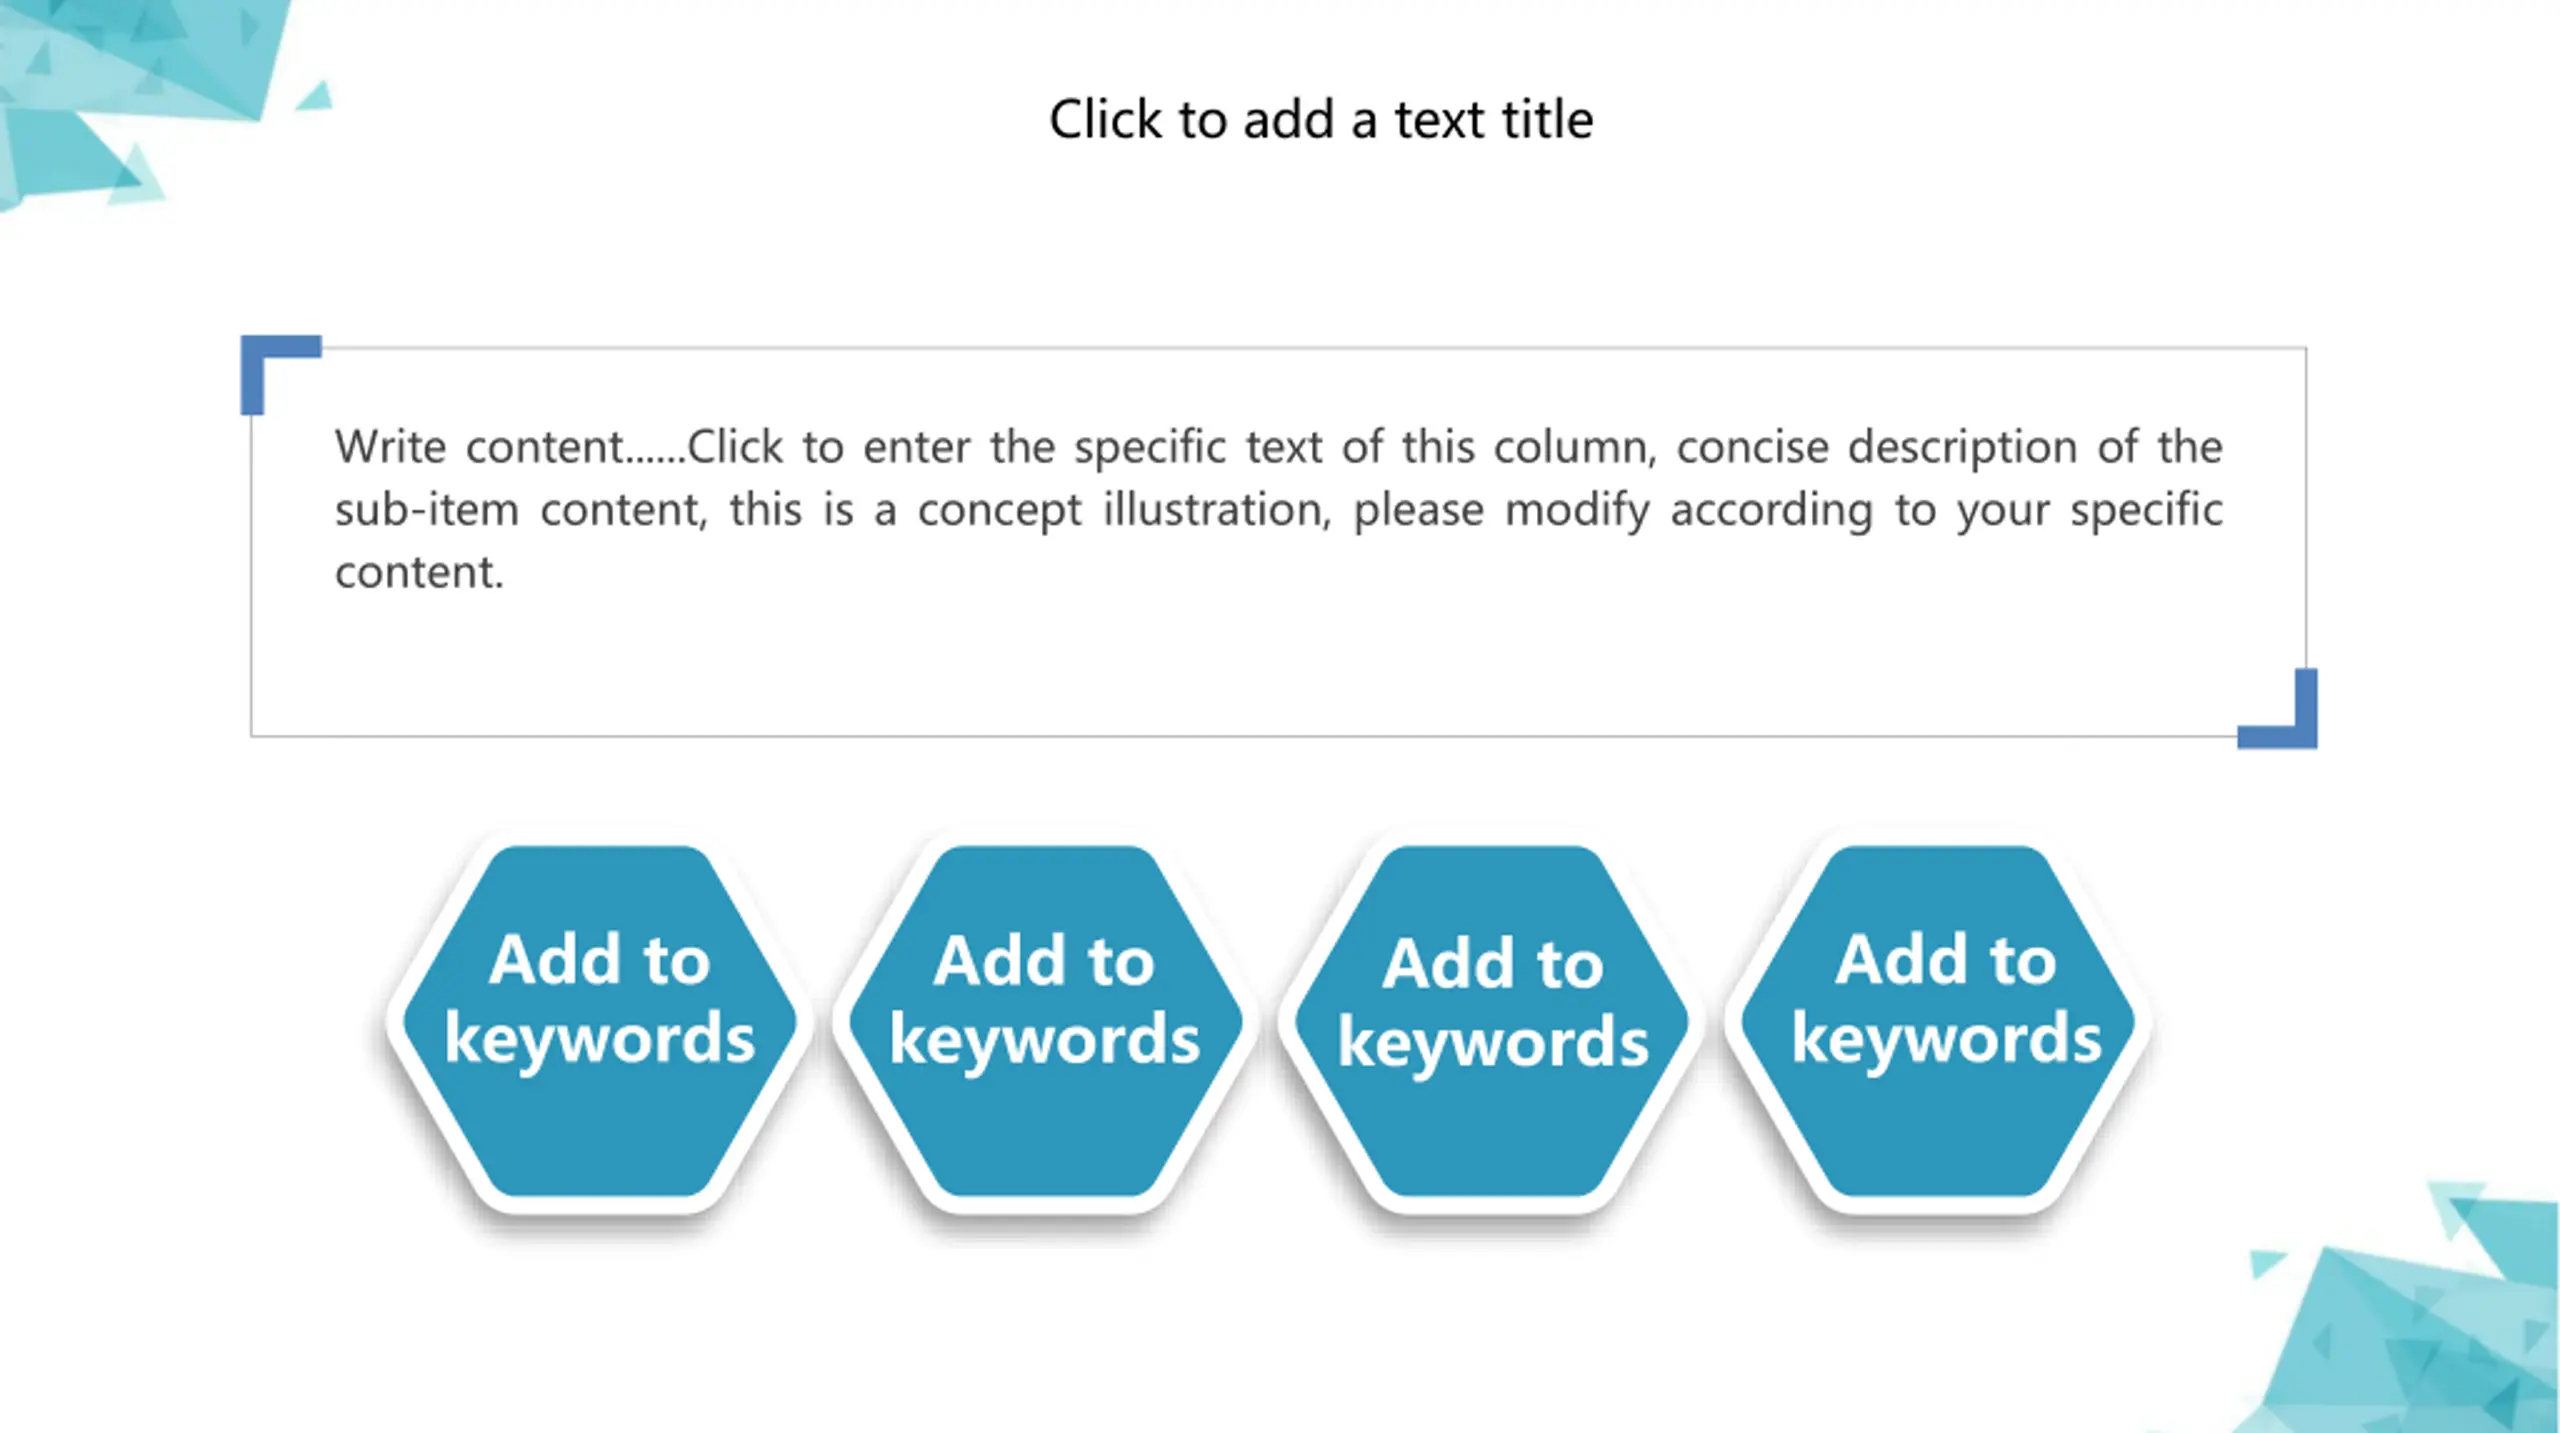
Task: Click the word "sub-item" in the paragraph
Action: 427,510
